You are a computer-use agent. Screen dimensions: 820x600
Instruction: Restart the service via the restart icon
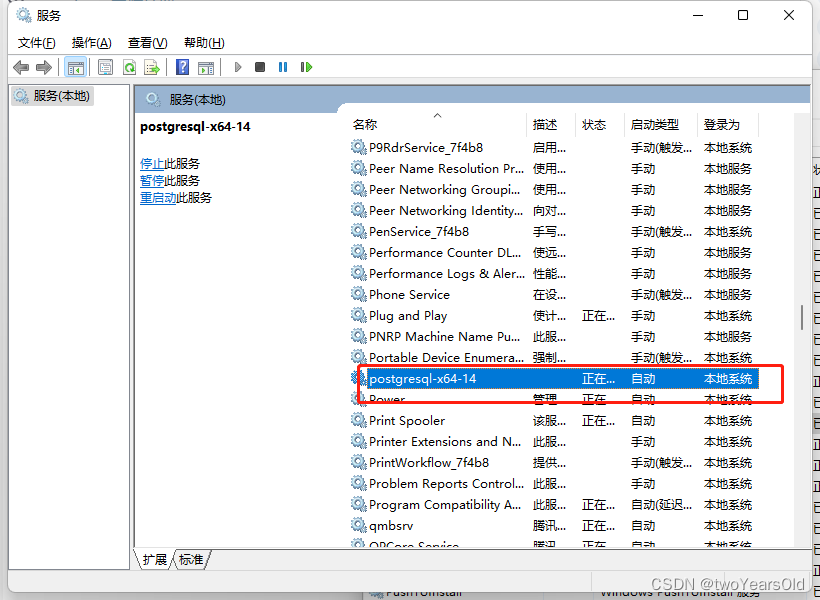[x=307, y=66]
